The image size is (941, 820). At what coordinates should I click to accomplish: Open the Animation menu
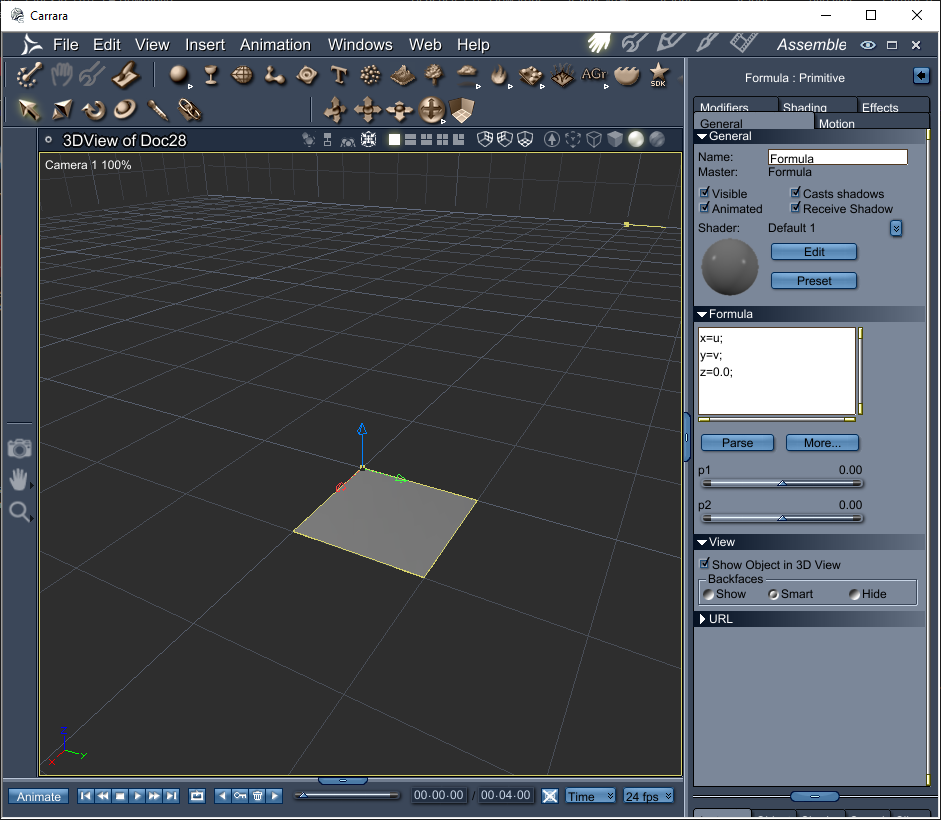[x=275, y=45]
